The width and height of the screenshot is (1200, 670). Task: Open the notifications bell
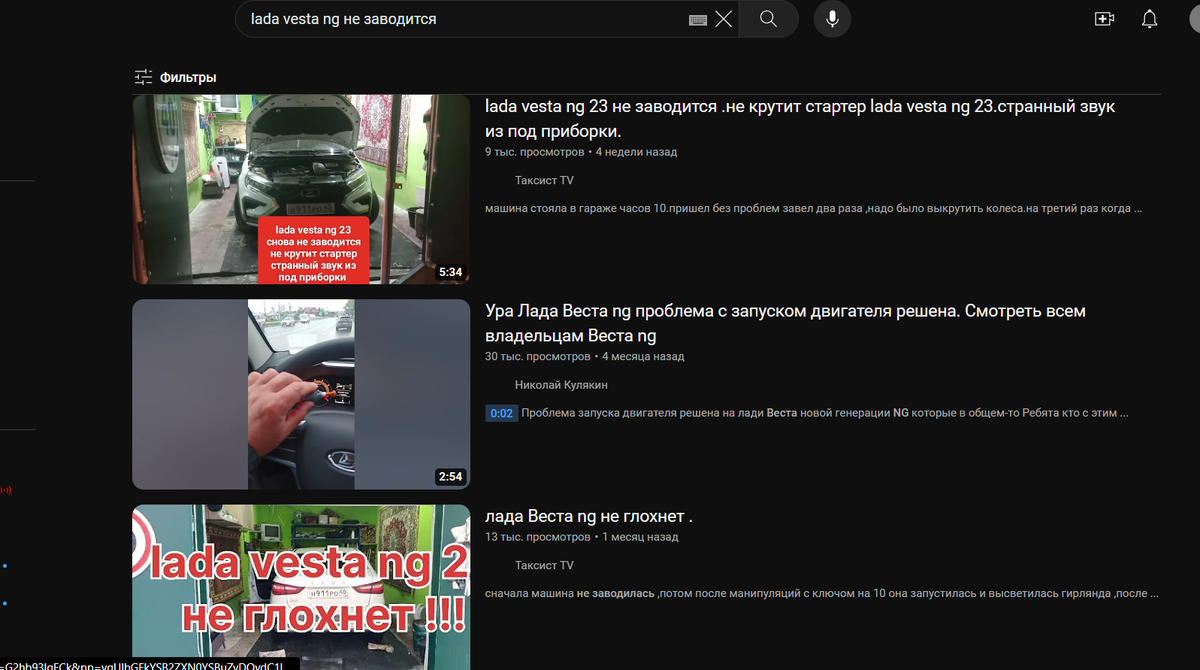pyautogui.click(x=1150, y=19)
